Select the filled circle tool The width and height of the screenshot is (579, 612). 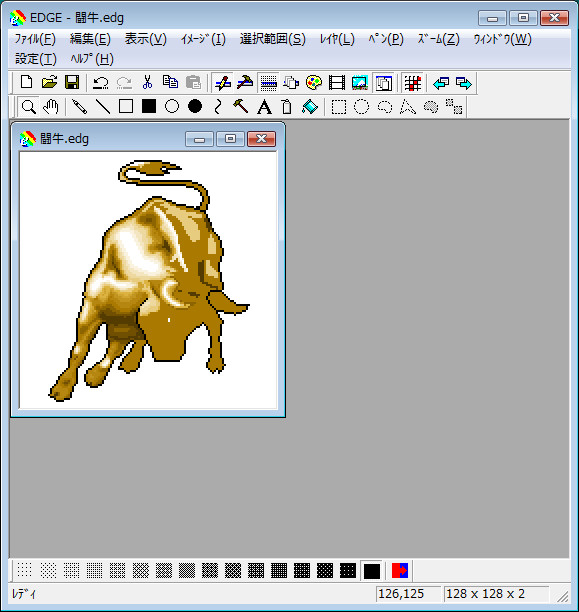pyautogui.click(x=195, y=106)
